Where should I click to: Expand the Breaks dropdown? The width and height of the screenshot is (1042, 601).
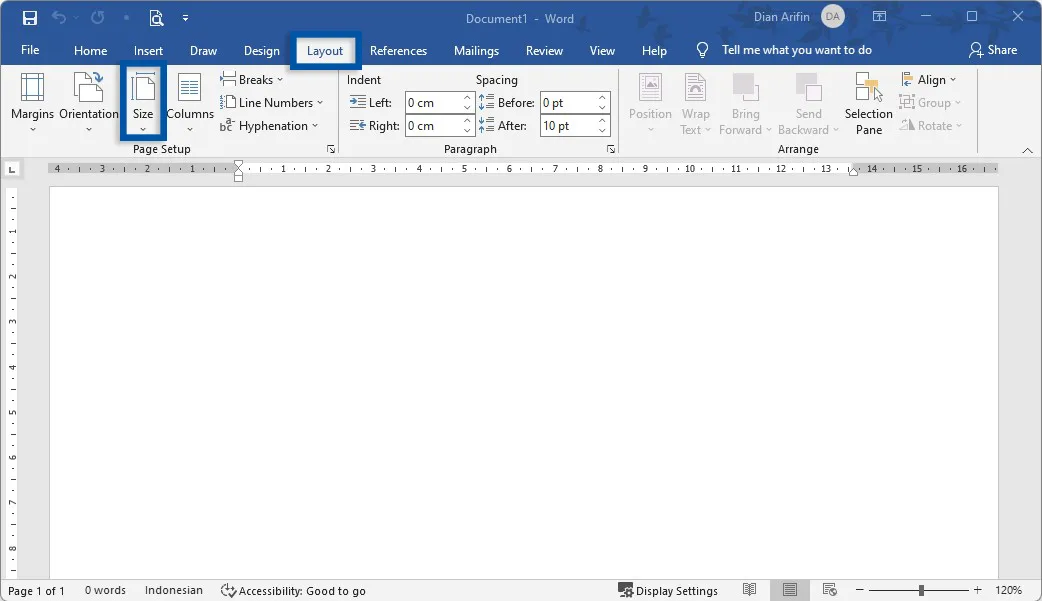tap(252, 79)
